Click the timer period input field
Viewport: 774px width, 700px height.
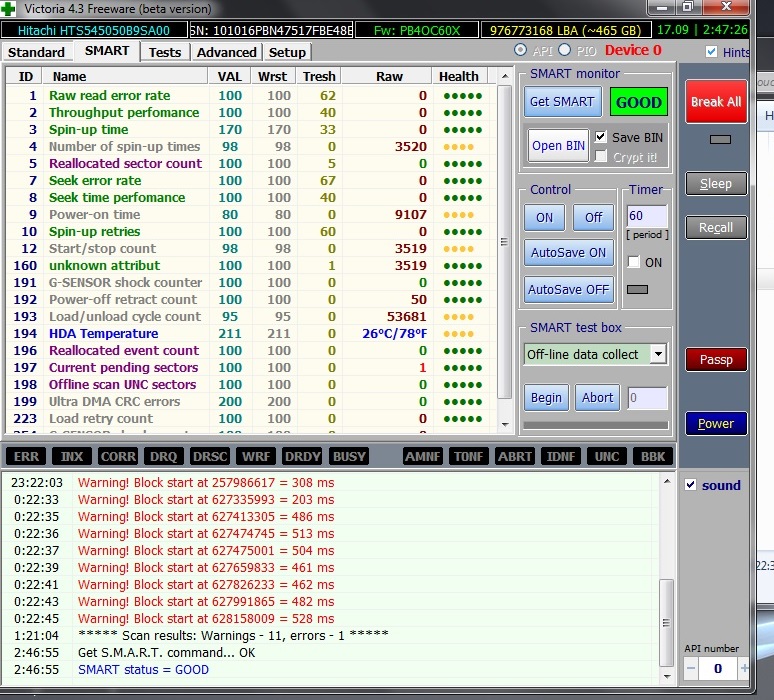click(x=646, y=216)
